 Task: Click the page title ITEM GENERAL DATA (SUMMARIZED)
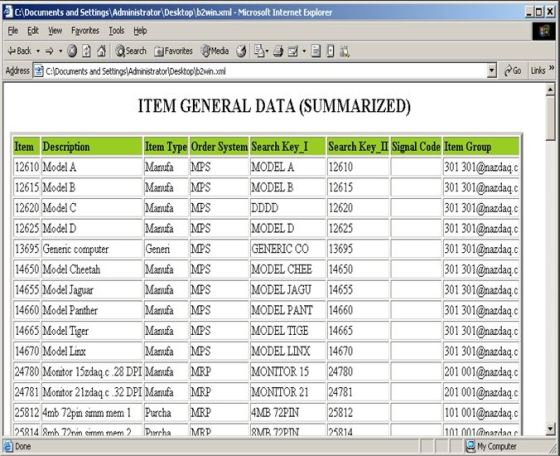point(274,106)
